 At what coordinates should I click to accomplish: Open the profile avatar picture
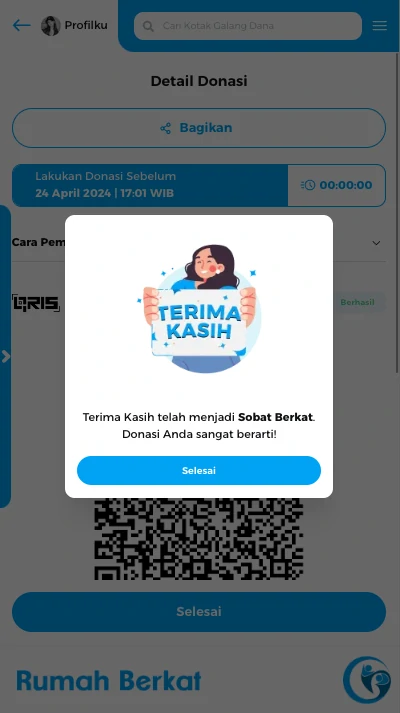[51, 26]
